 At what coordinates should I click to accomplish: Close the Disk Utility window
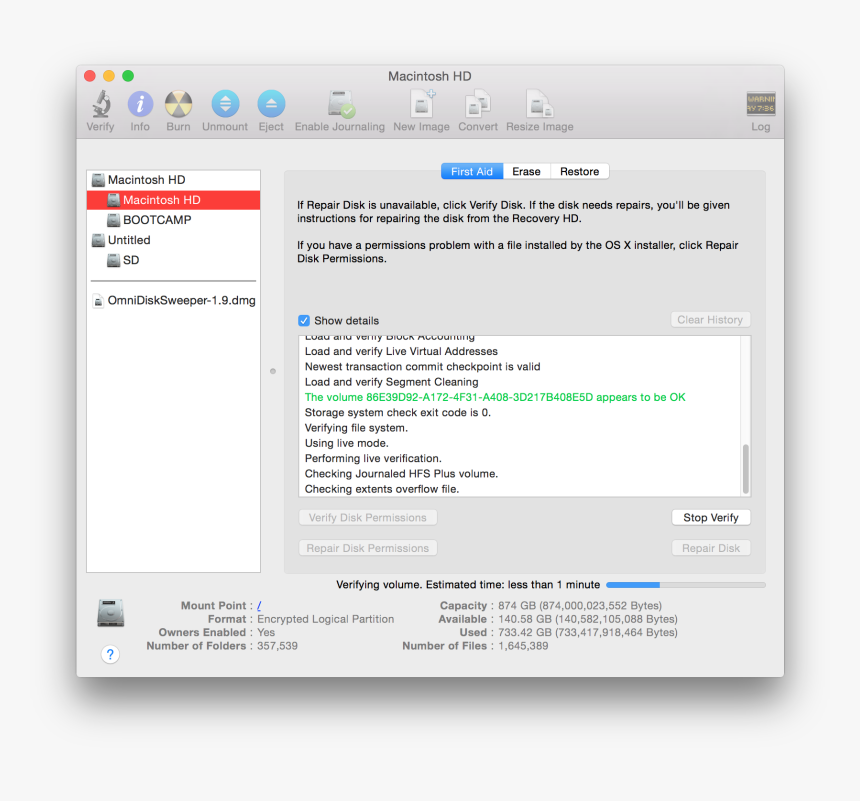(x=90, y=76)
